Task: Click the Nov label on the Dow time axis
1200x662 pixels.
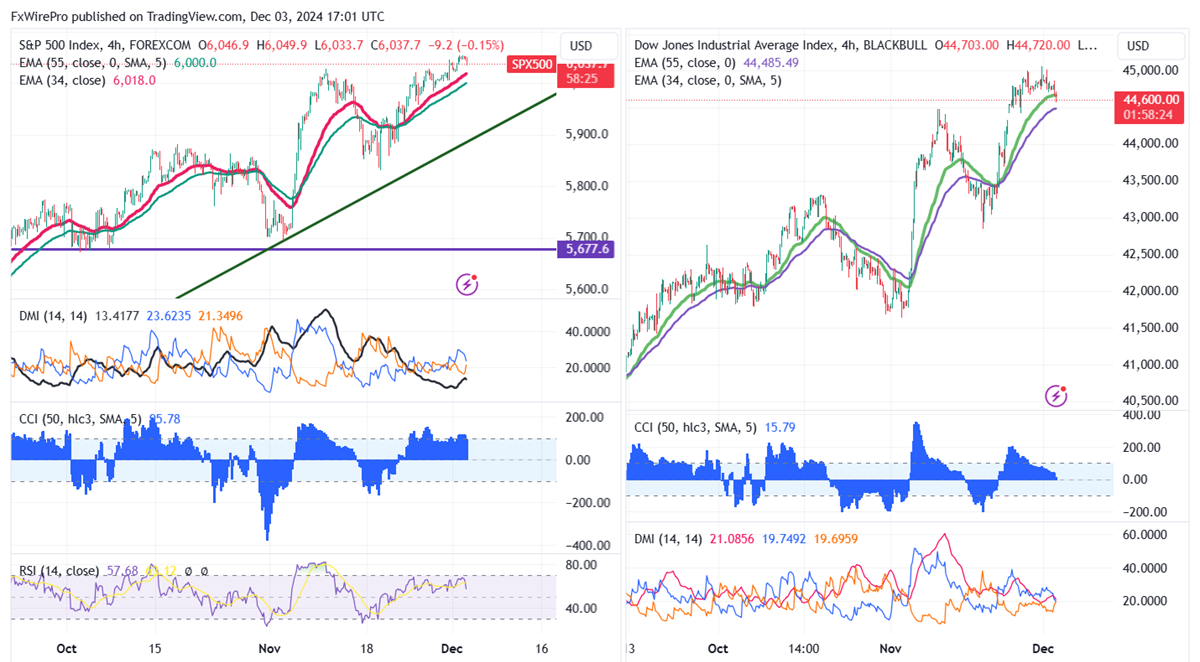Action: click(891, 647)
